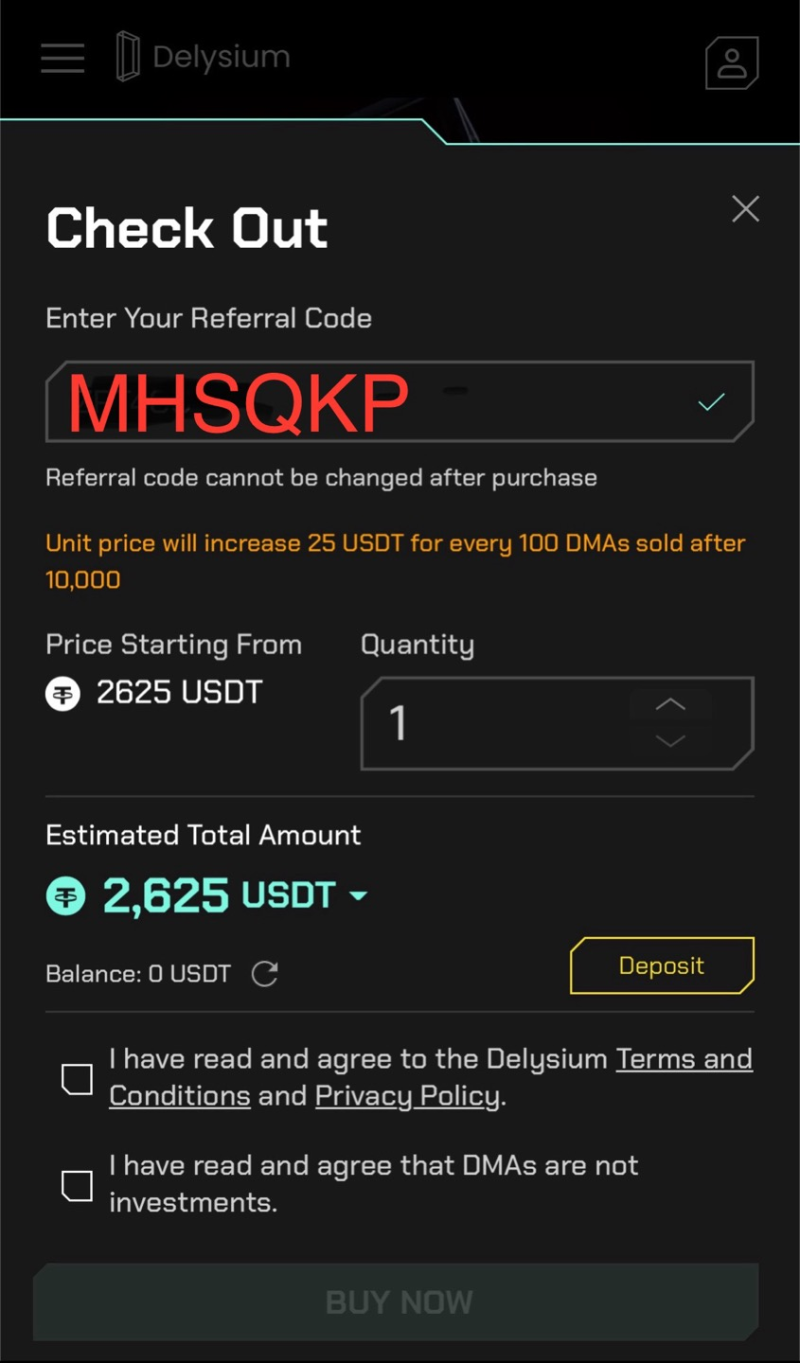The width and height of the screenshot is (800, 1363).
Task: Click the BUY NOW button
Action: pos(397,1302)
